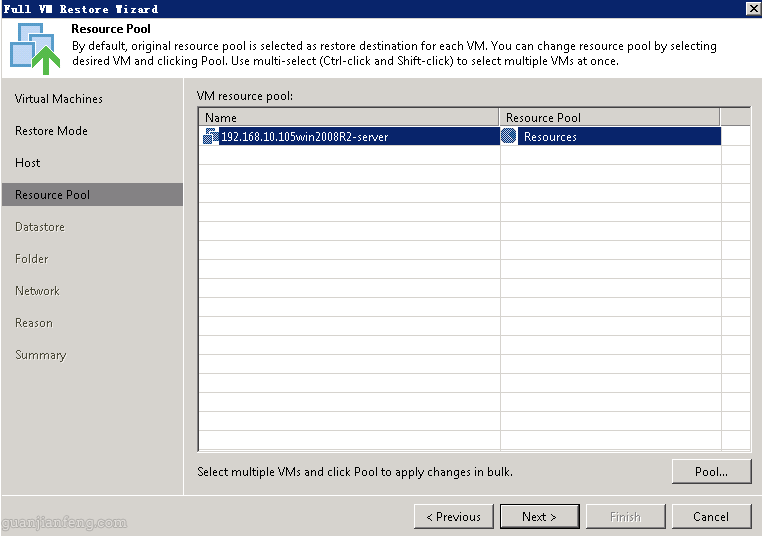This screenshot has width=762, height=536.
Task: Select the 192.168.10.105win2008R2-server row
Action: click(460, 136)
